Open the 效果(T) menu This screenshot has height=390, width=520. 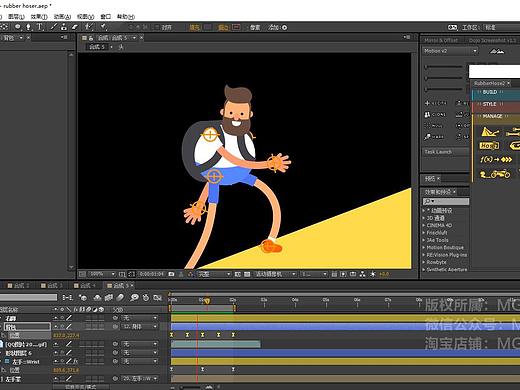pos(39,16)
